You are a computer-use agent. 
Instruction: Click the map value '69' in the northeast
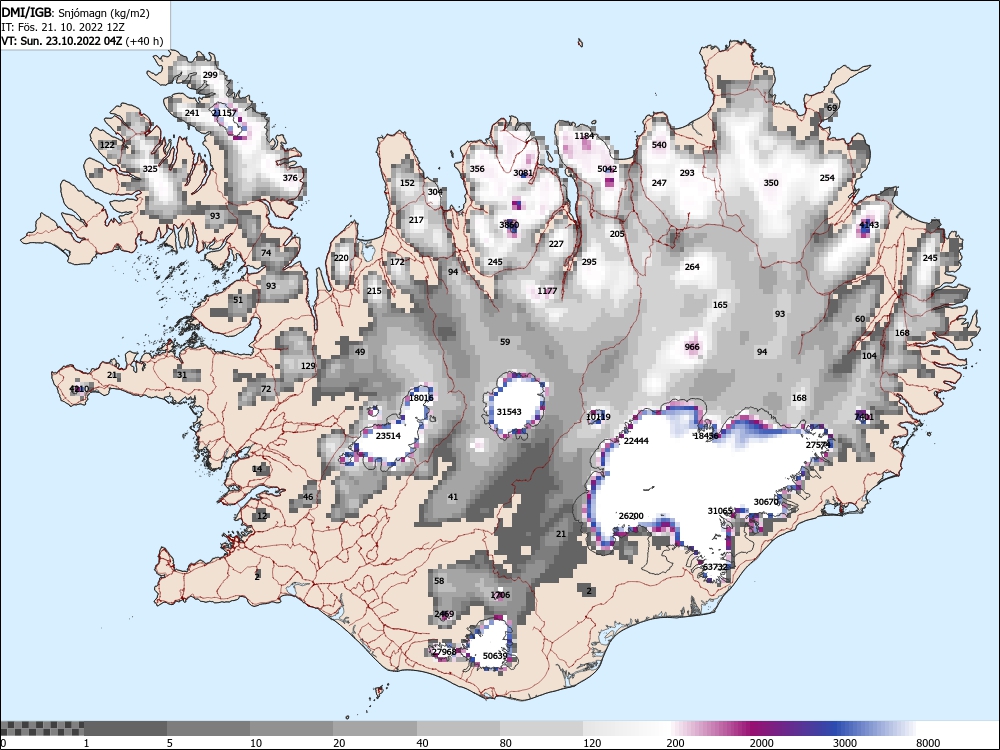click(x=832, y=108)
